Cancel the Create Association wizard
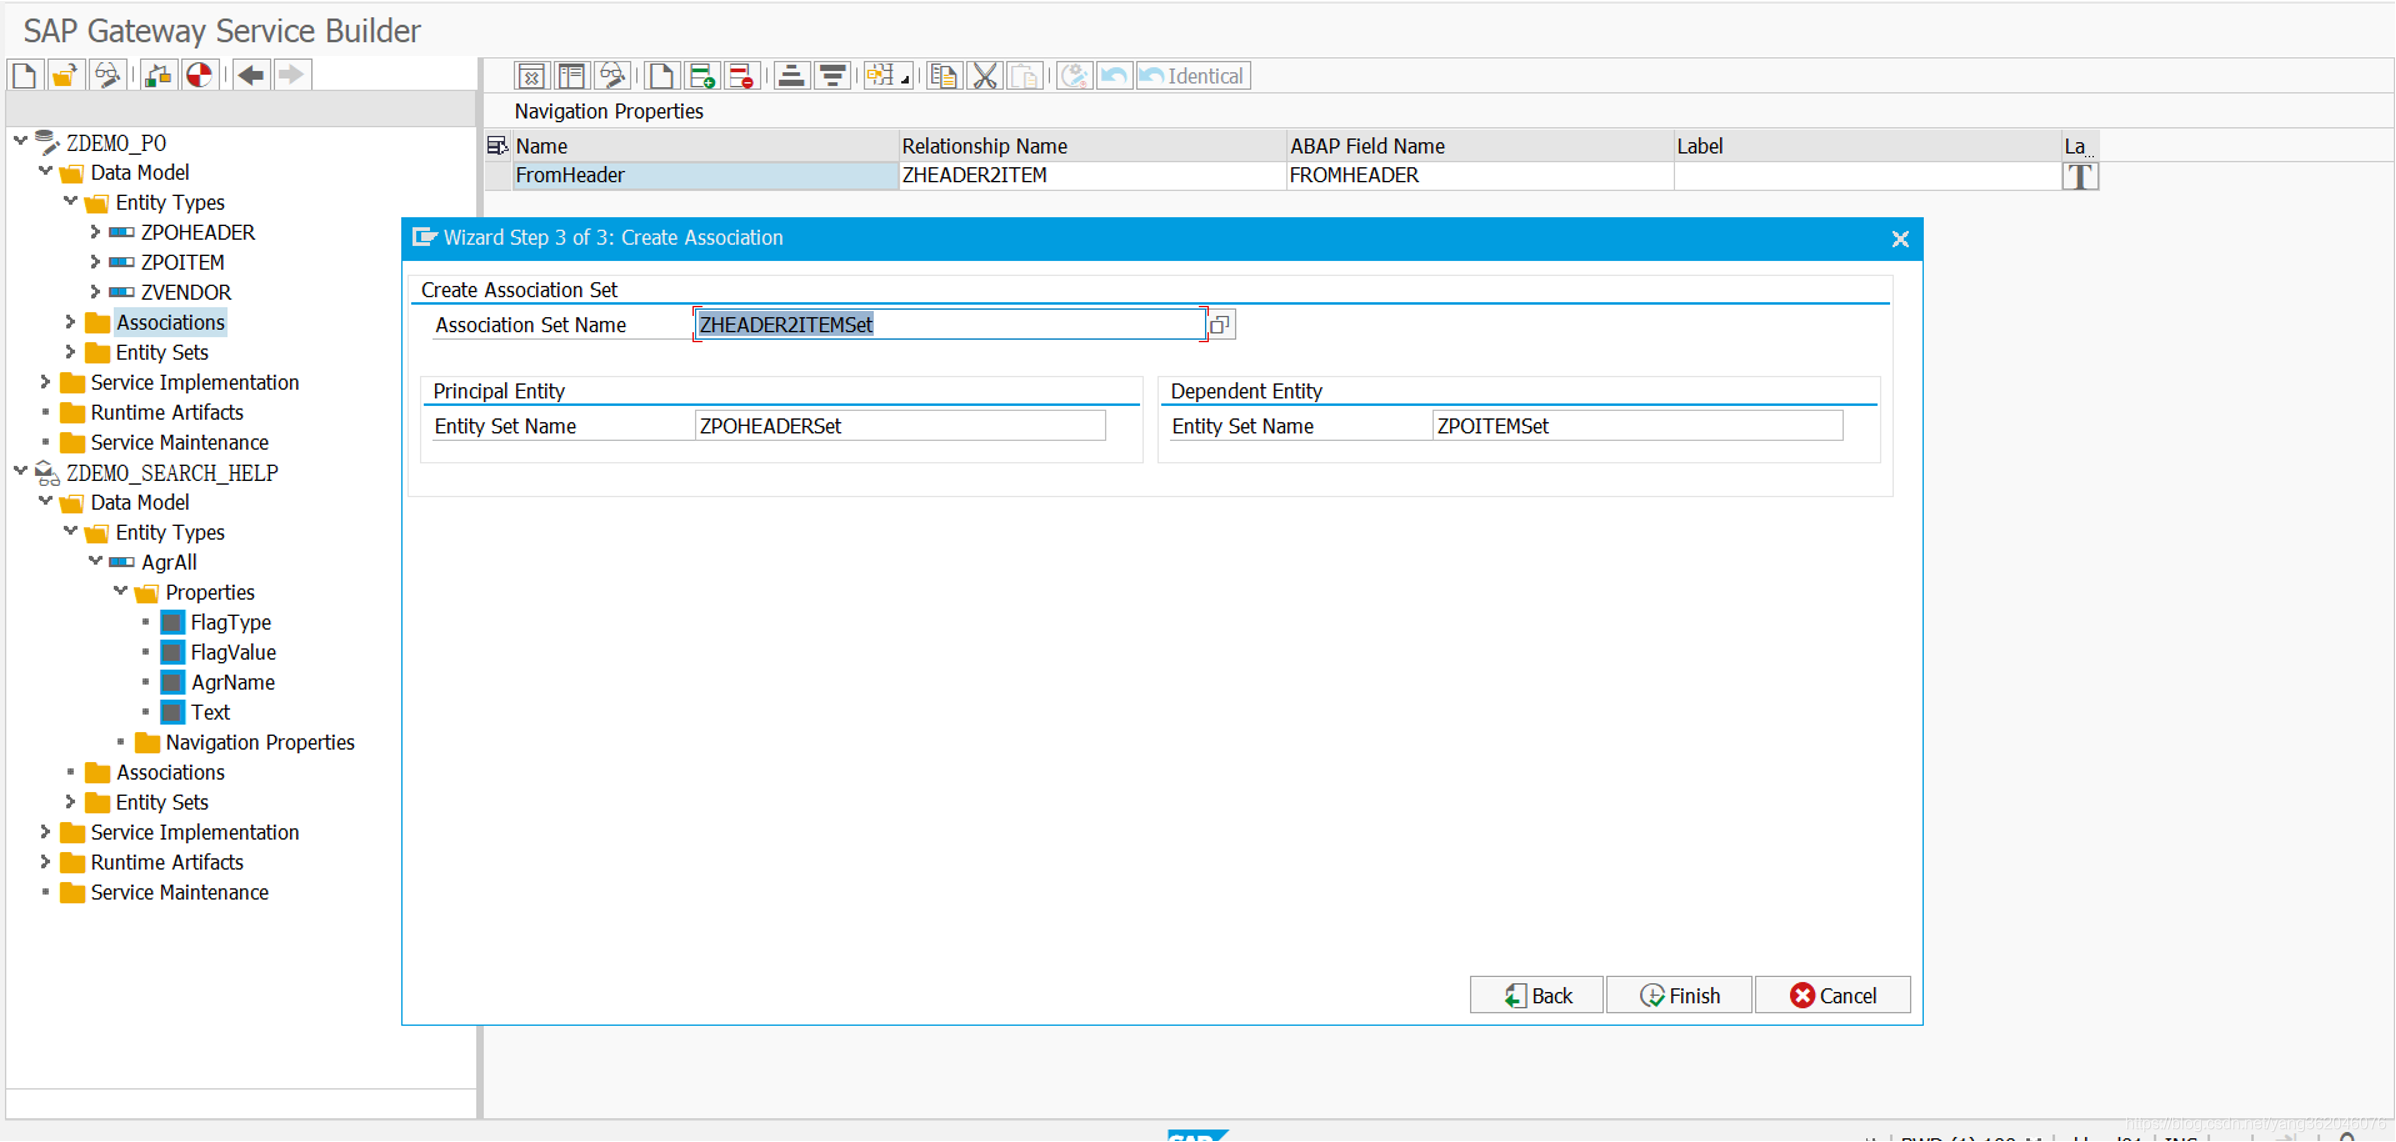 pos(1833,995)
